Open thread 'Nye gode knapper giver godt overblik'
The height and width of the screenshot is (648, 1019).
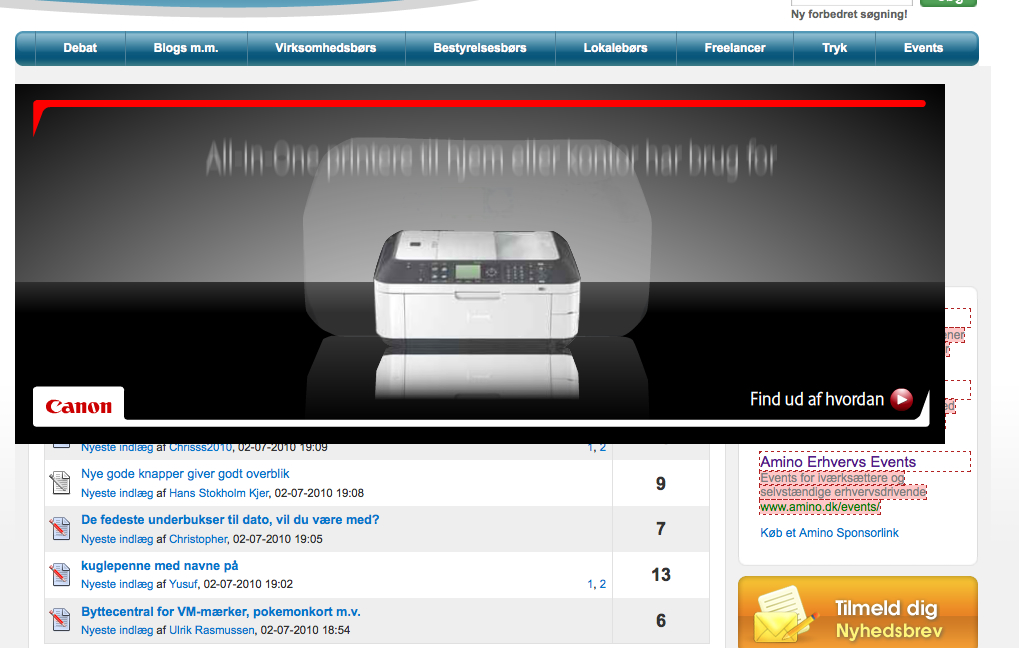[185, 474]
